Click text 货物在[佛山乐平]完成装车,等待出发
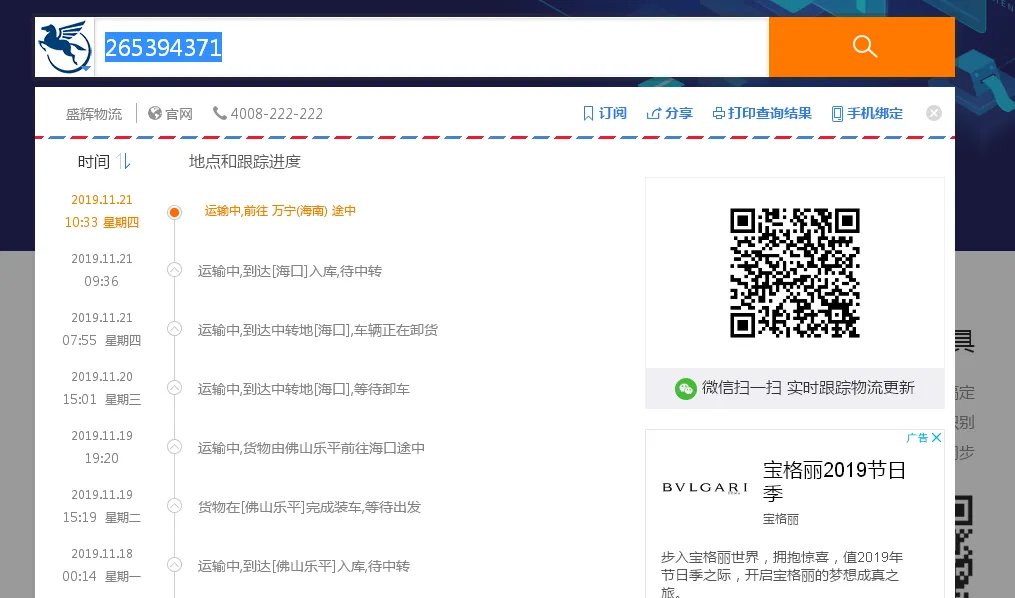1015x598 pixels. coord(309,507)
